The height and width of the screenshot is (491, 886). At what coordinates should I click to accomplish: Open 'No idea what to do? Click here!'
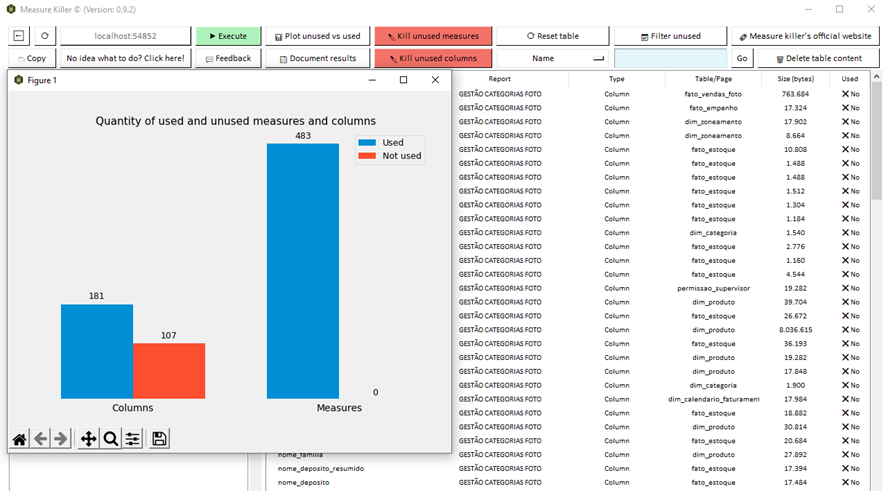[125, 58]
